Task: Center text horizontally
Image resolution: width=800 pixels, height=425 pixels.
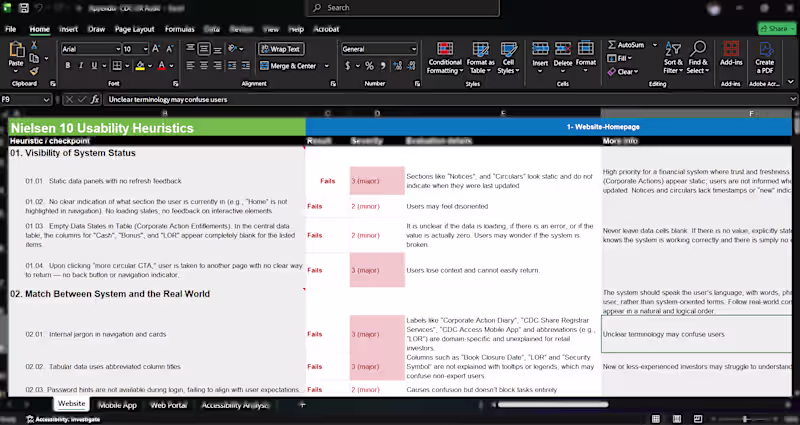Action: tap(204, 66)
